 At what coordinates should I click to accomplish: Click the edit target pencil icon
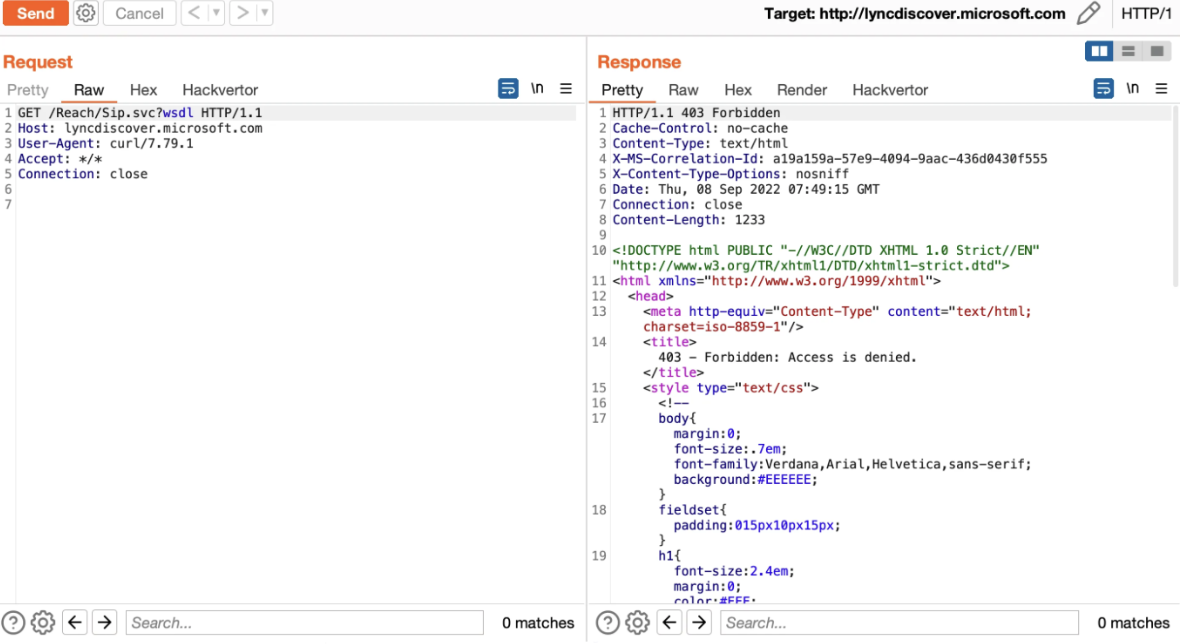click(x=1088, y=14)
